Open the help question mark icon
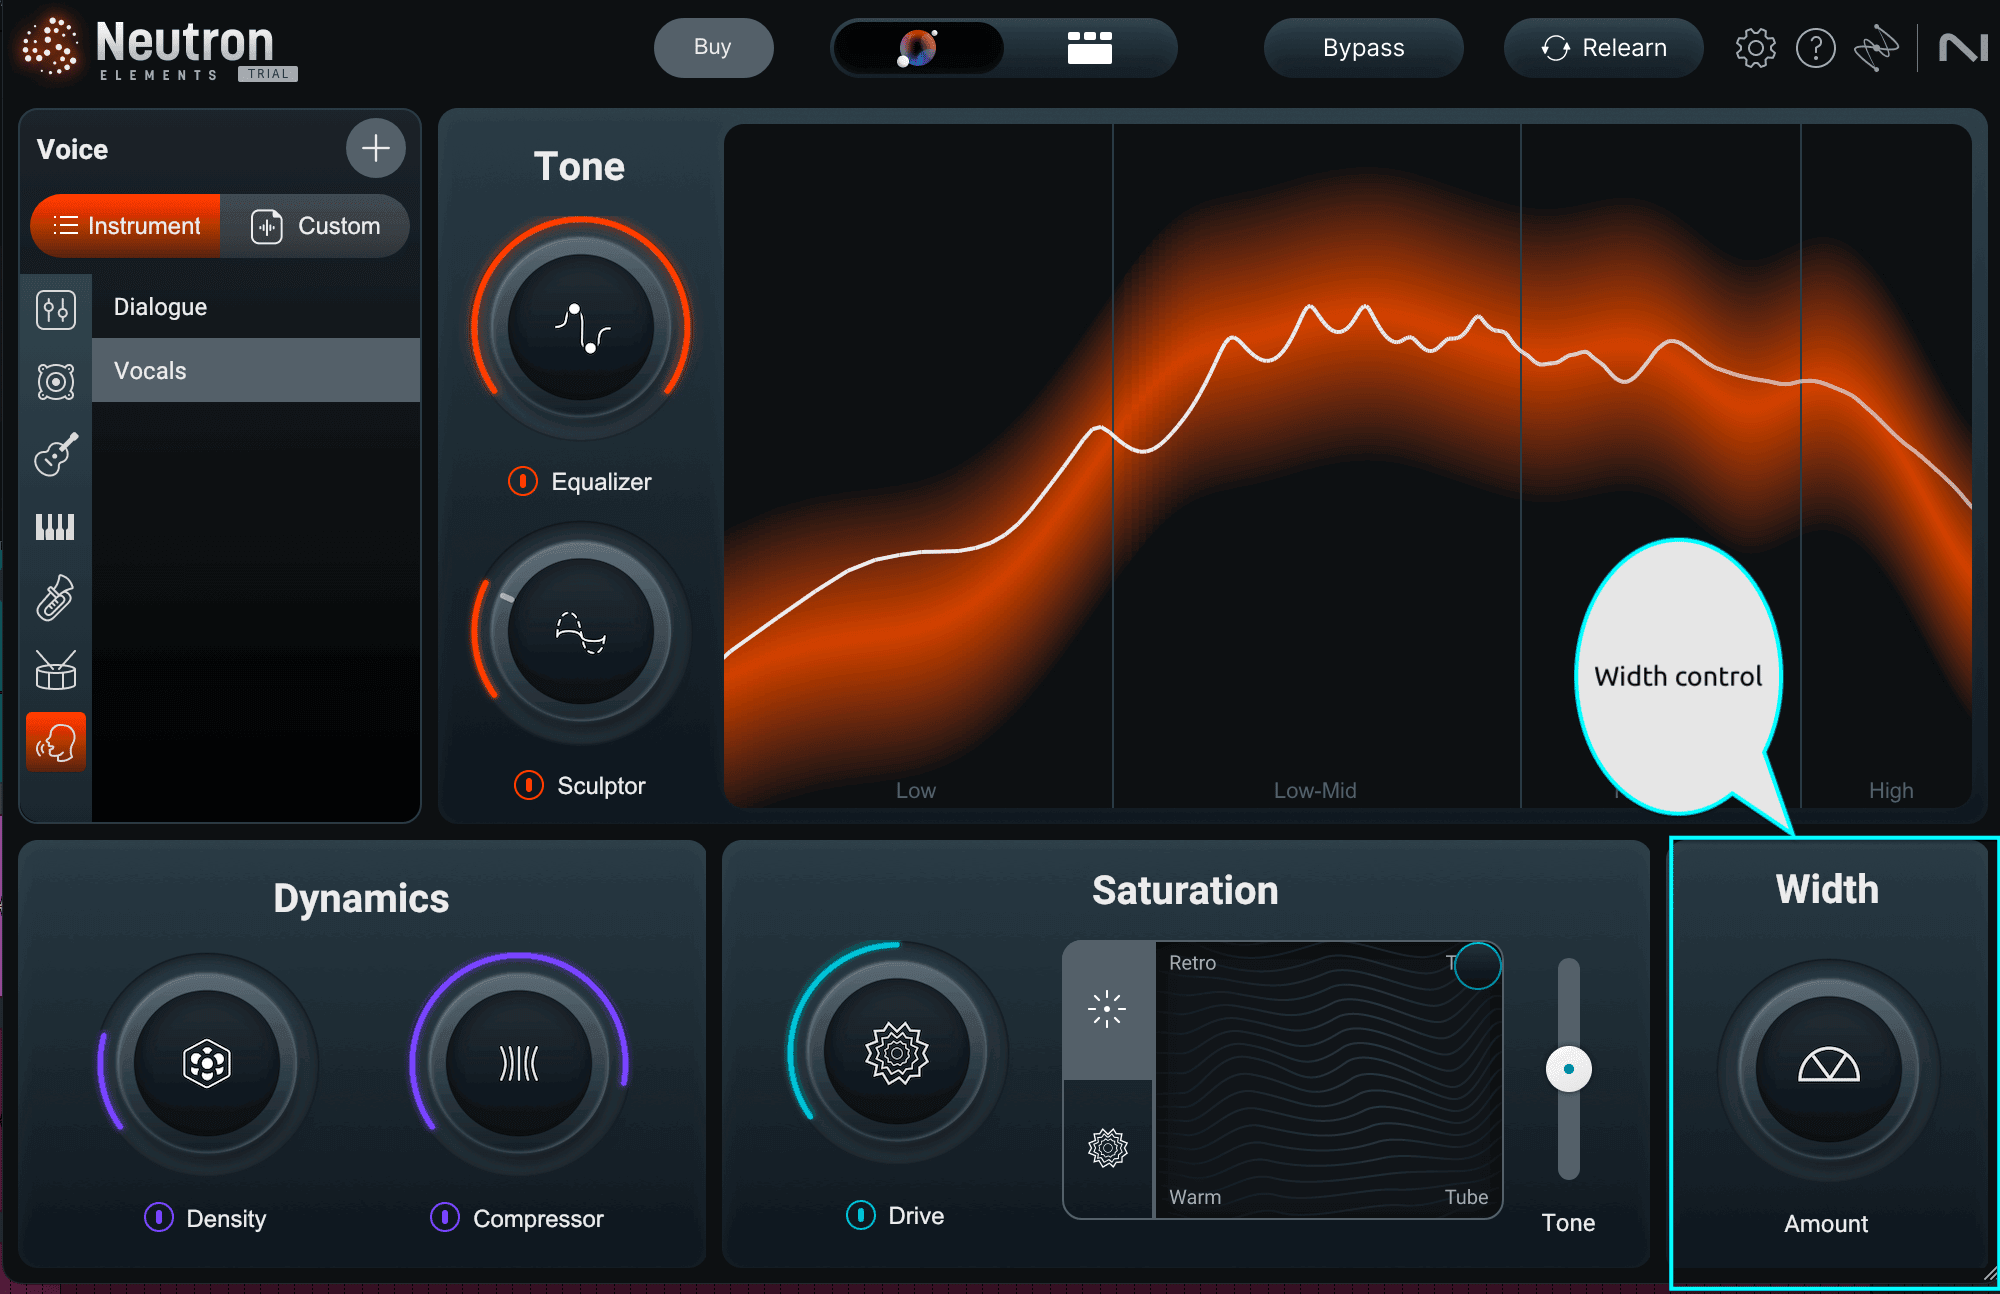The height and width of the screenshot is (1294, 2000). pyautogui.click(x=1815, y=48)
